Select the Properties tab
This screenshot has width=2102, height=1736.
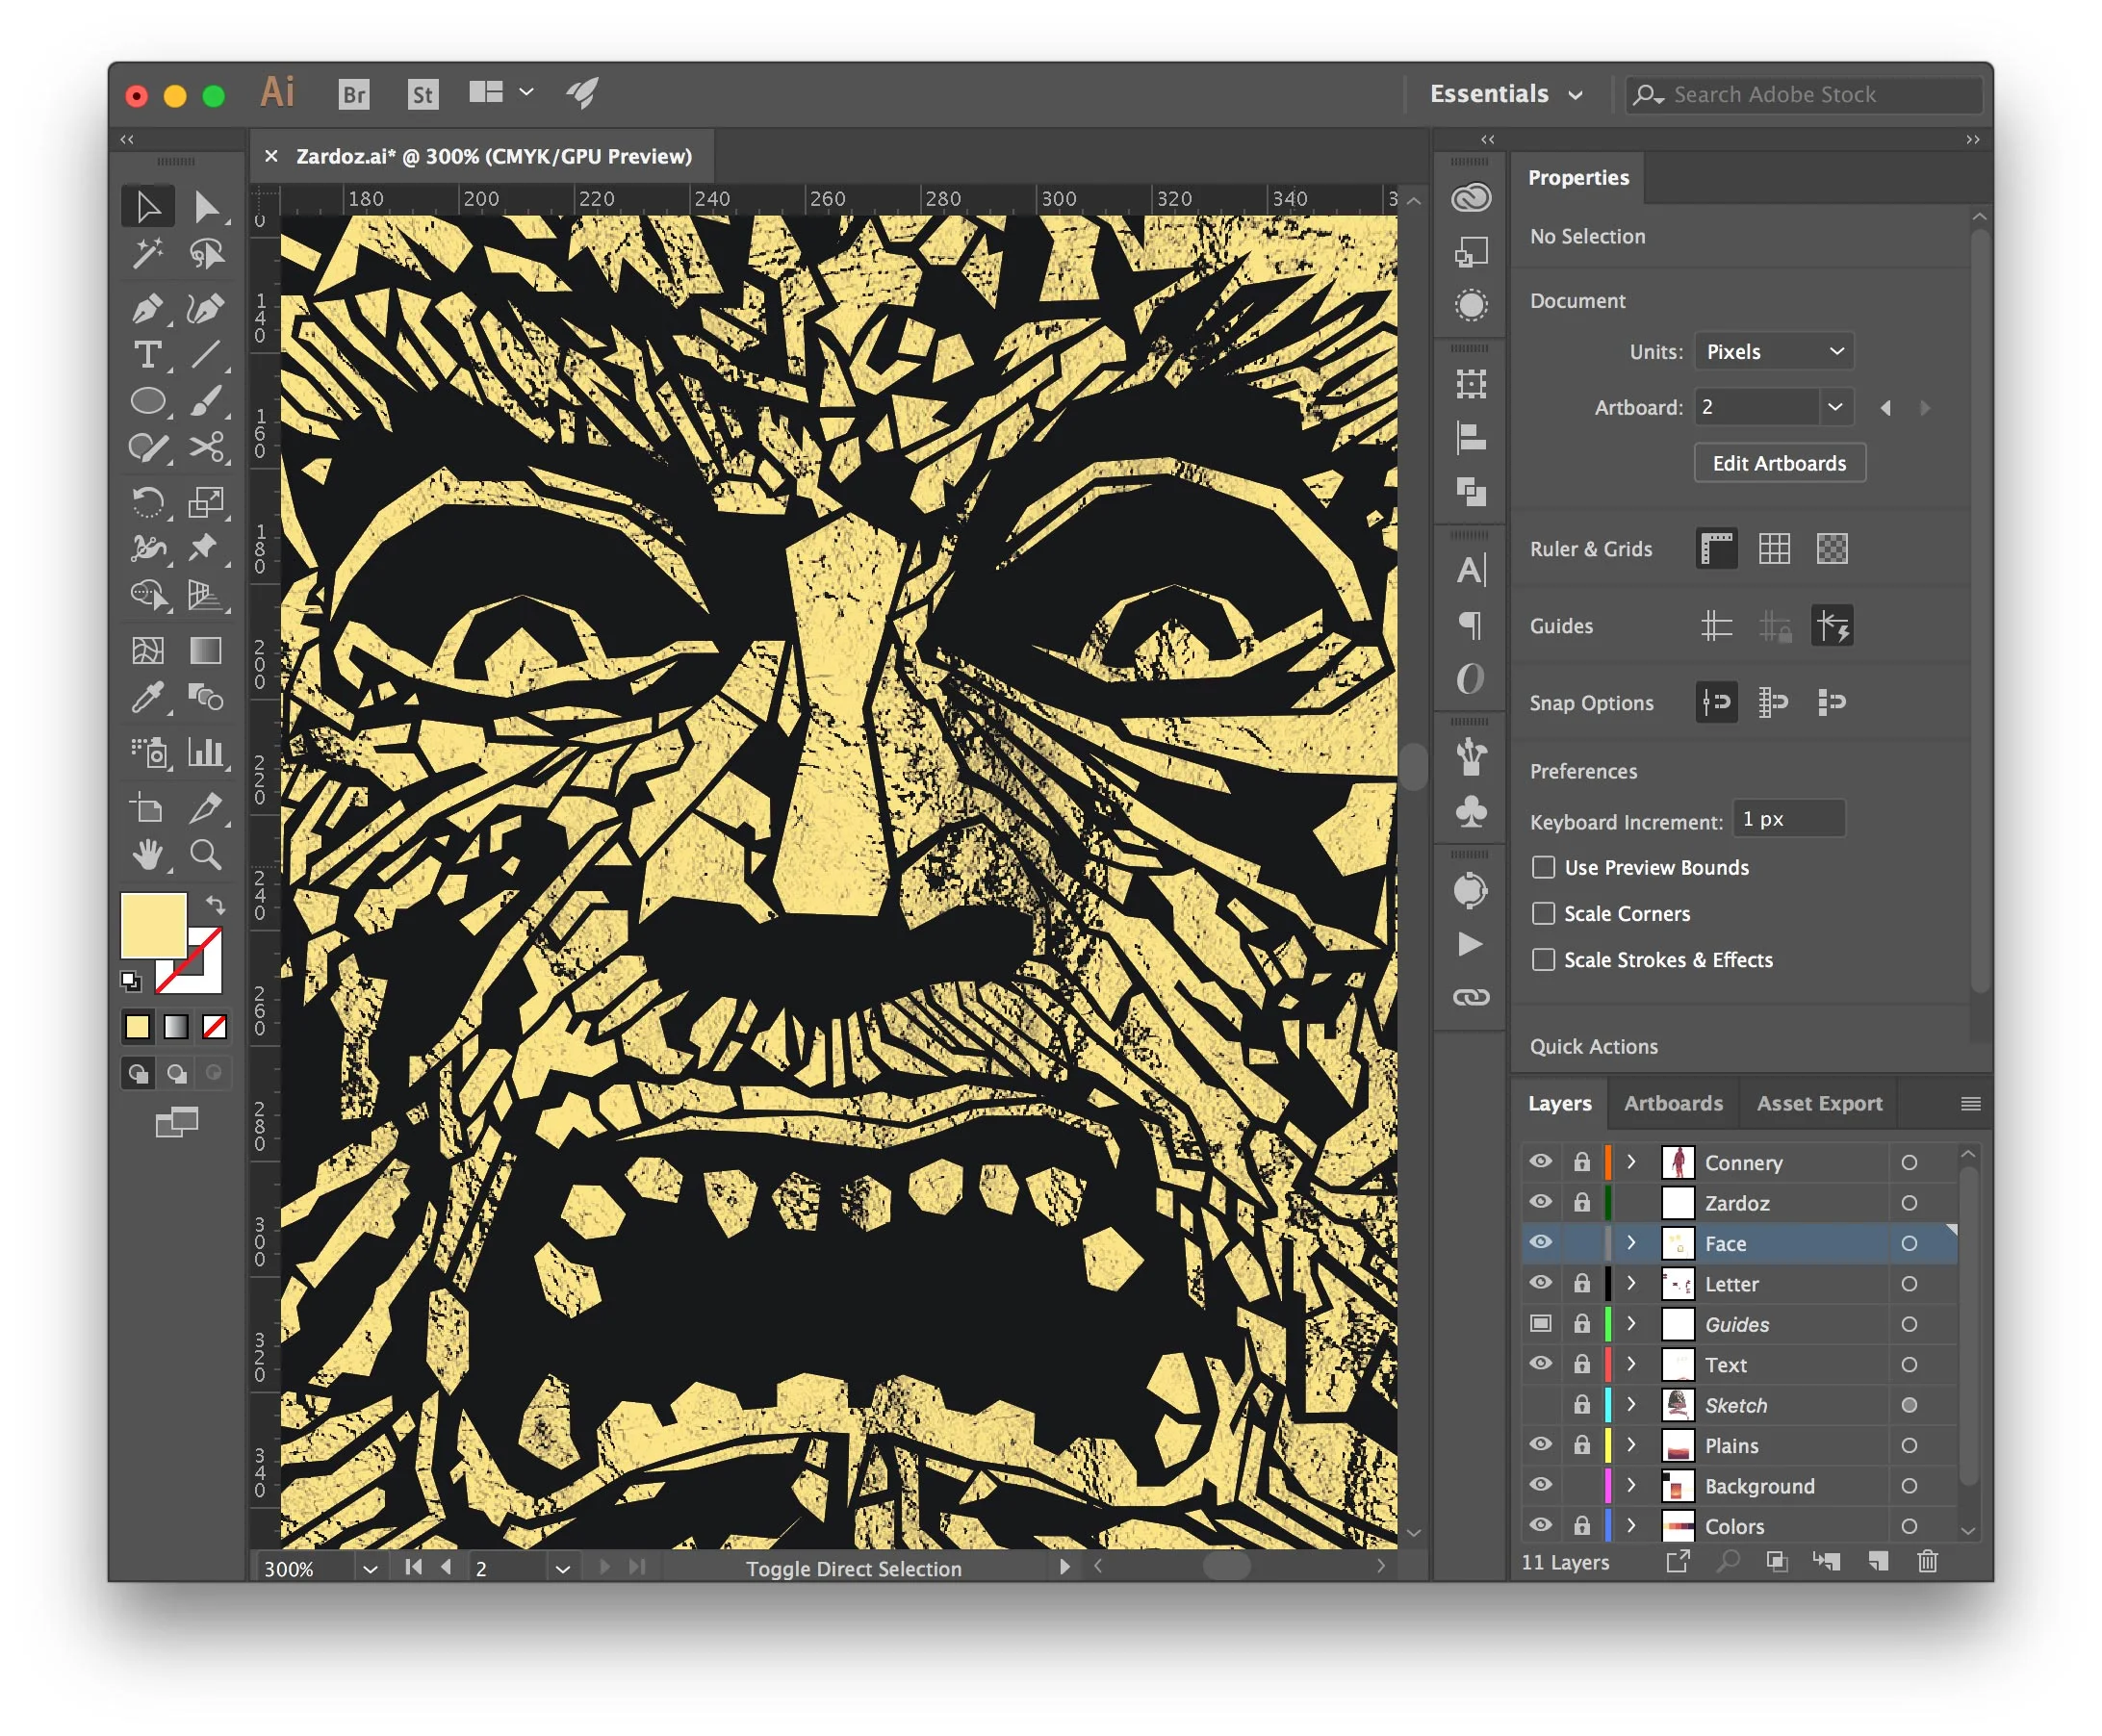(1578, 177)
